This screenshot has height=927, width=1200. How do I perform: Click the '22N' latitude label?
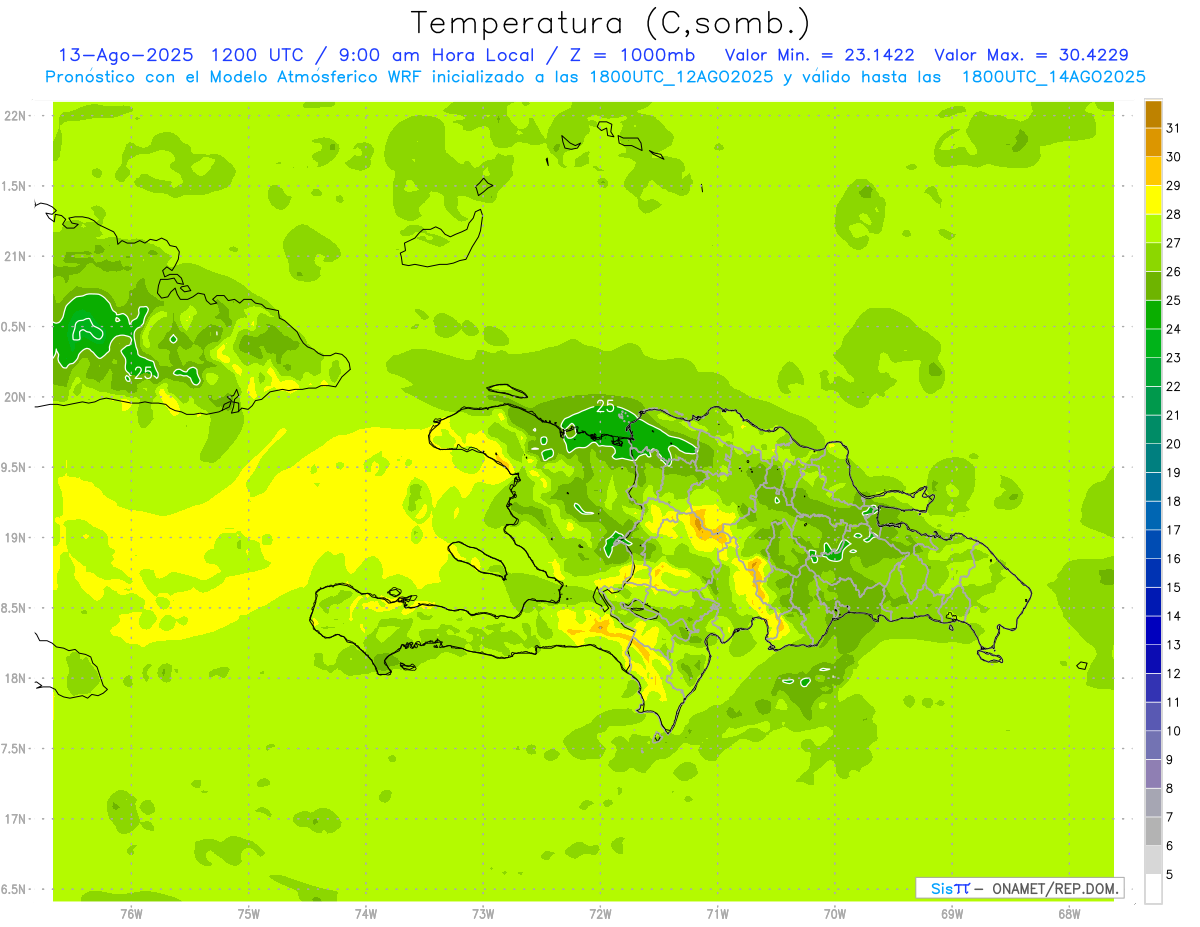pyautogui.click(x=16, y=116)
